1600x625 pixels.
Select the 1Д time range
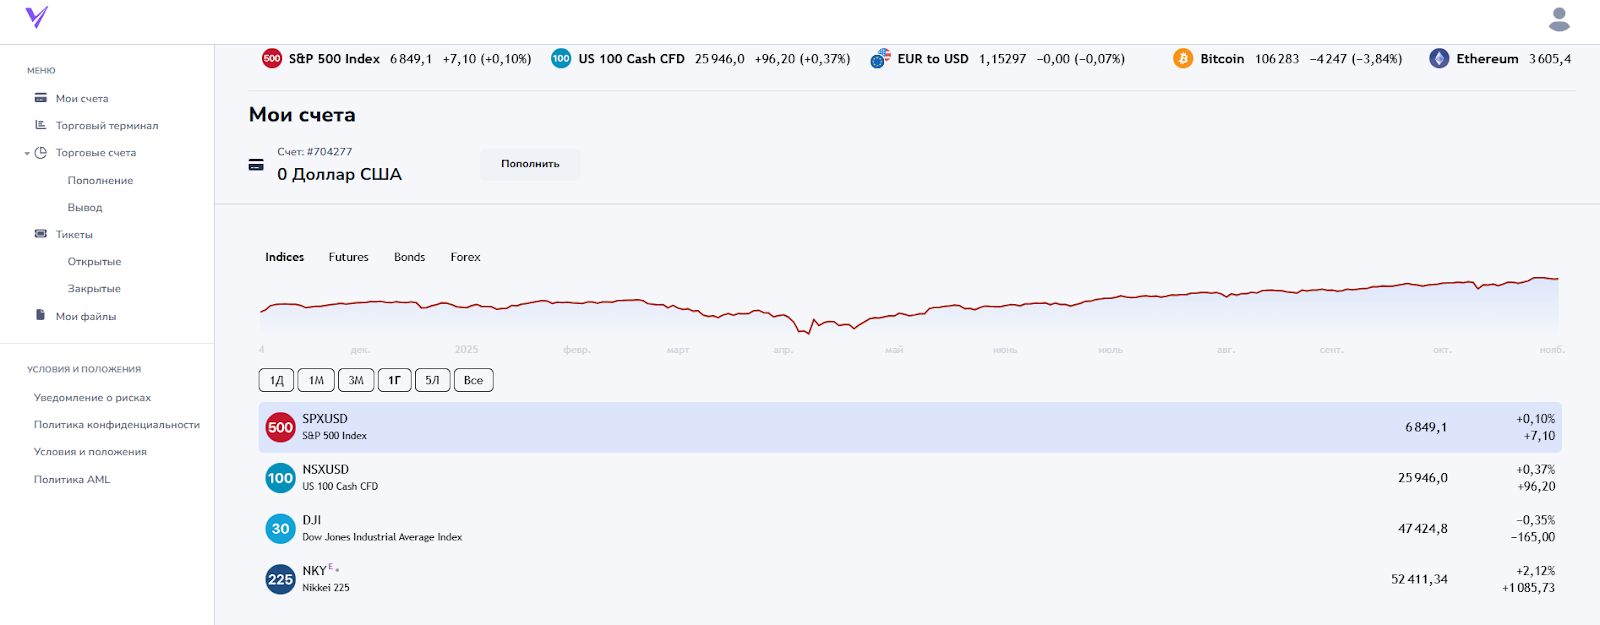[x=277, y=380]
